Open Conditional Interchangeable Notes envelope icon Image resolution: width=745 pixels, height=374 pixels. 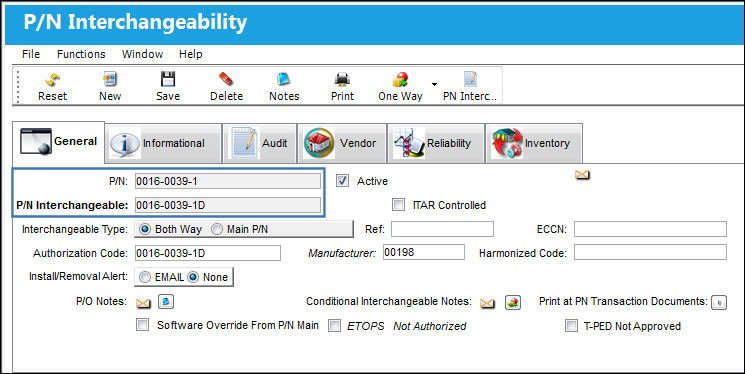[487, 303]
